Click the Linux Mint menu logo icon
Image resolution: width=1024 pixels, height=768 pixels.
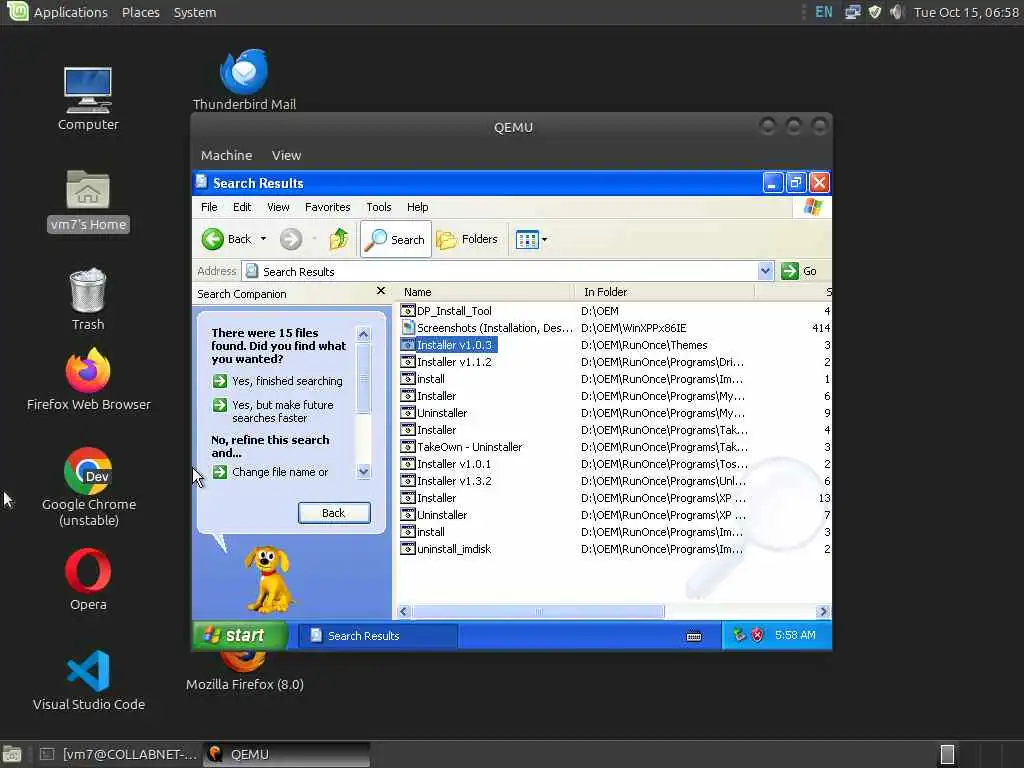[17, 11]
